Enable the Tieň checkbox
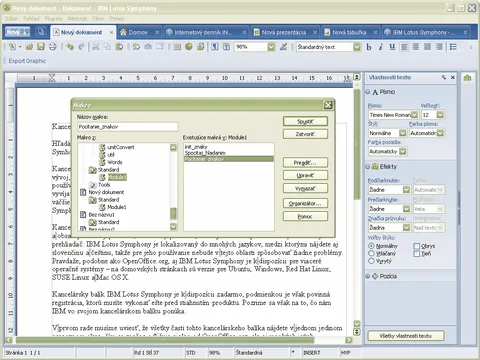This screenshot has height=360, width=480. (416, 254)
